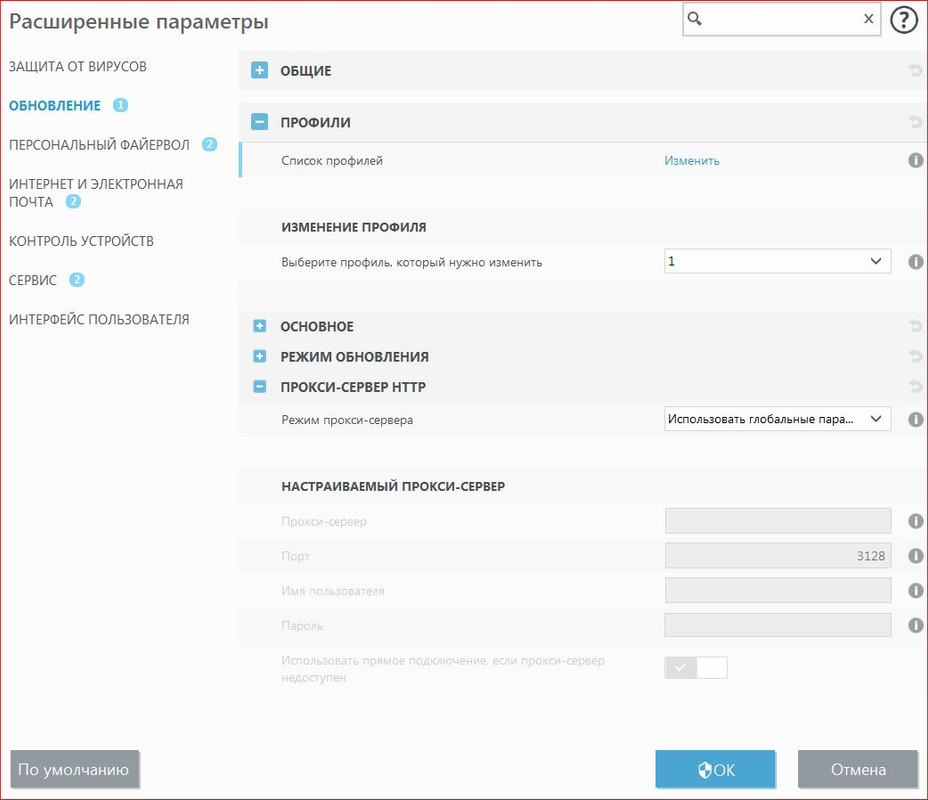
Task: Click badge 2 next to ПЕРСОНАЛЬНЫЙ ФАЙЕРВОЛ
Action: tap(210, 144)
